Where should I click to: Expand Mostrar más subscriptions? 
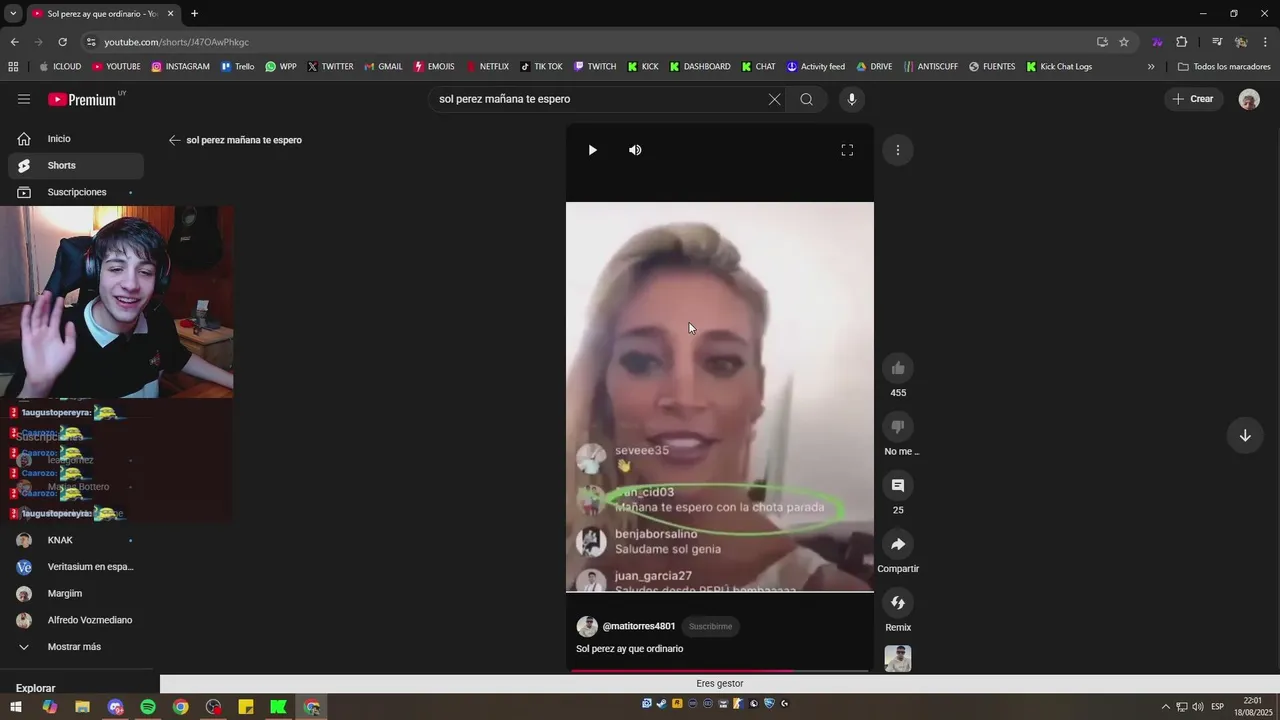click(x=76, y=647)
